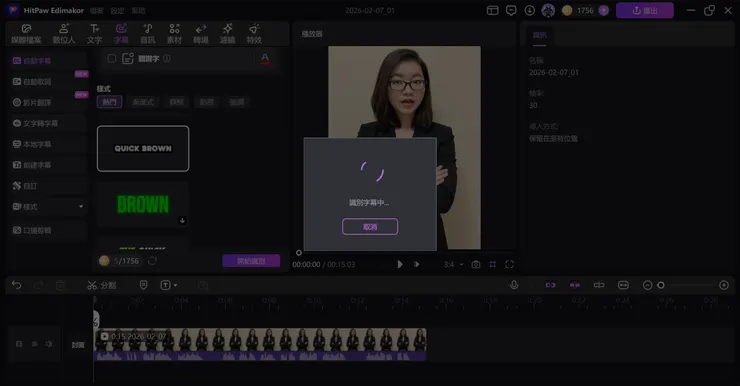Toggle the timeline magnetic snap option
Screen dimensions: 740x386
[574, 285]
